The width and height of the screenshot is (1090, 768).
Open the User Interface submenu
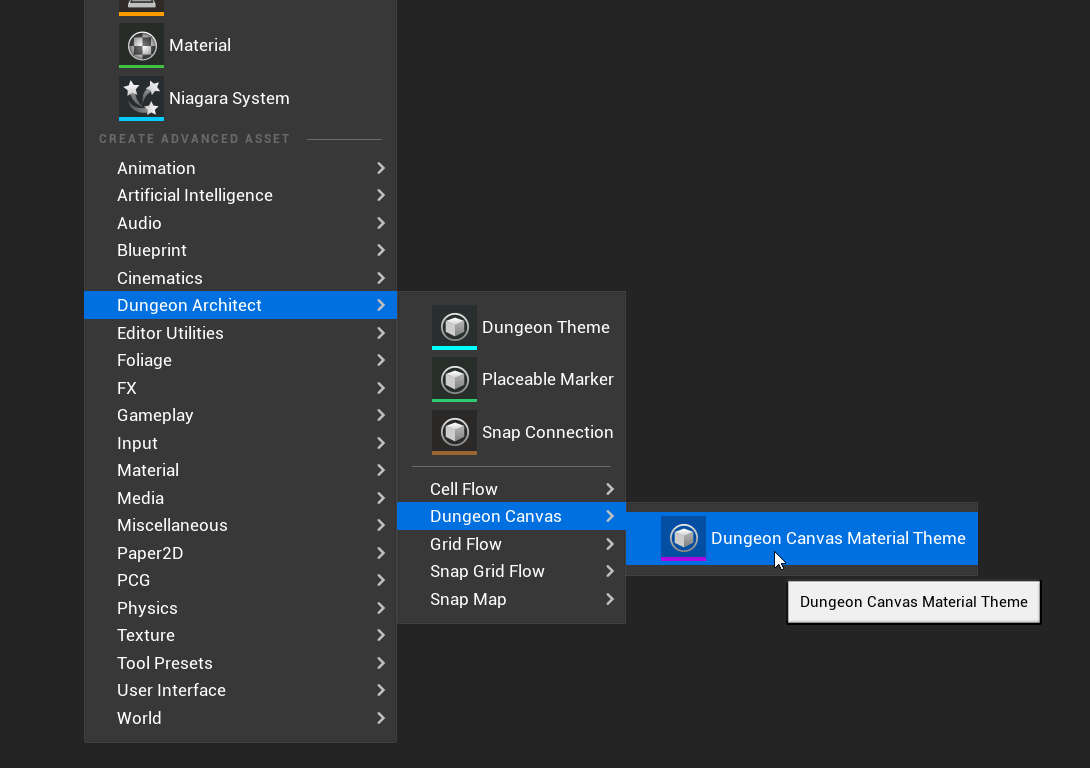tap(241, 690)
